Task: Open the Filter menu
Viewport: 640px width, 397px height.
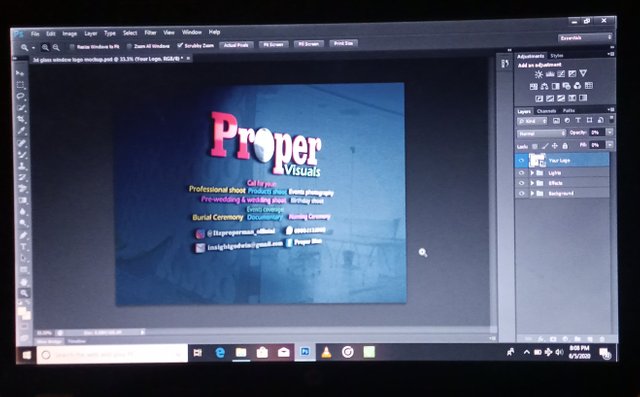Action: click(x=150, y=32)
